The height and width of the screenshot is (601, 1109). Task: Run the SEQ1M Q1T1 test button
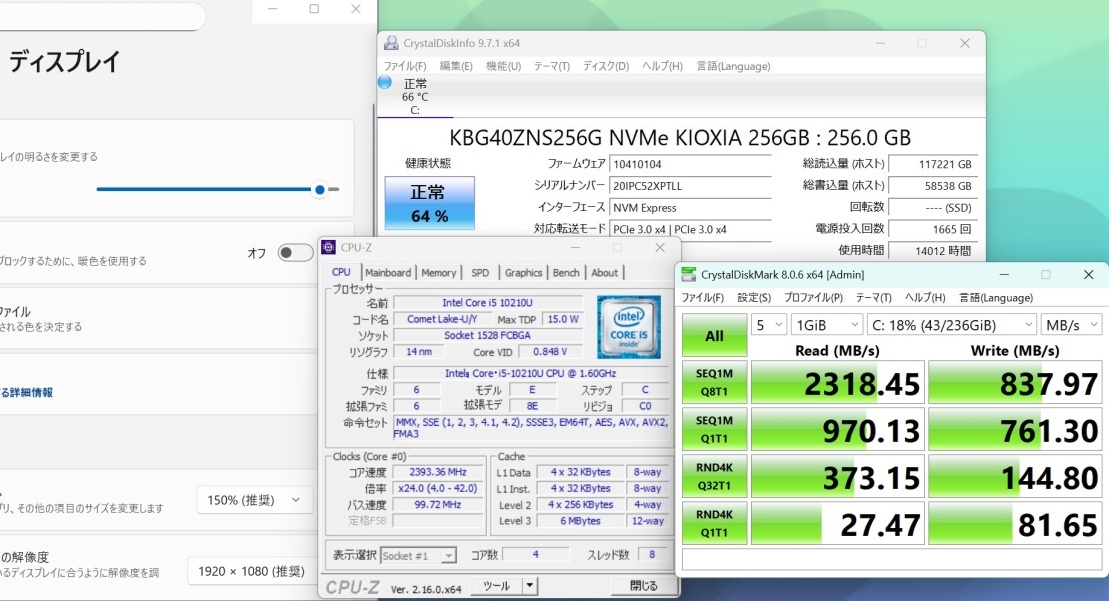[714, 429]
